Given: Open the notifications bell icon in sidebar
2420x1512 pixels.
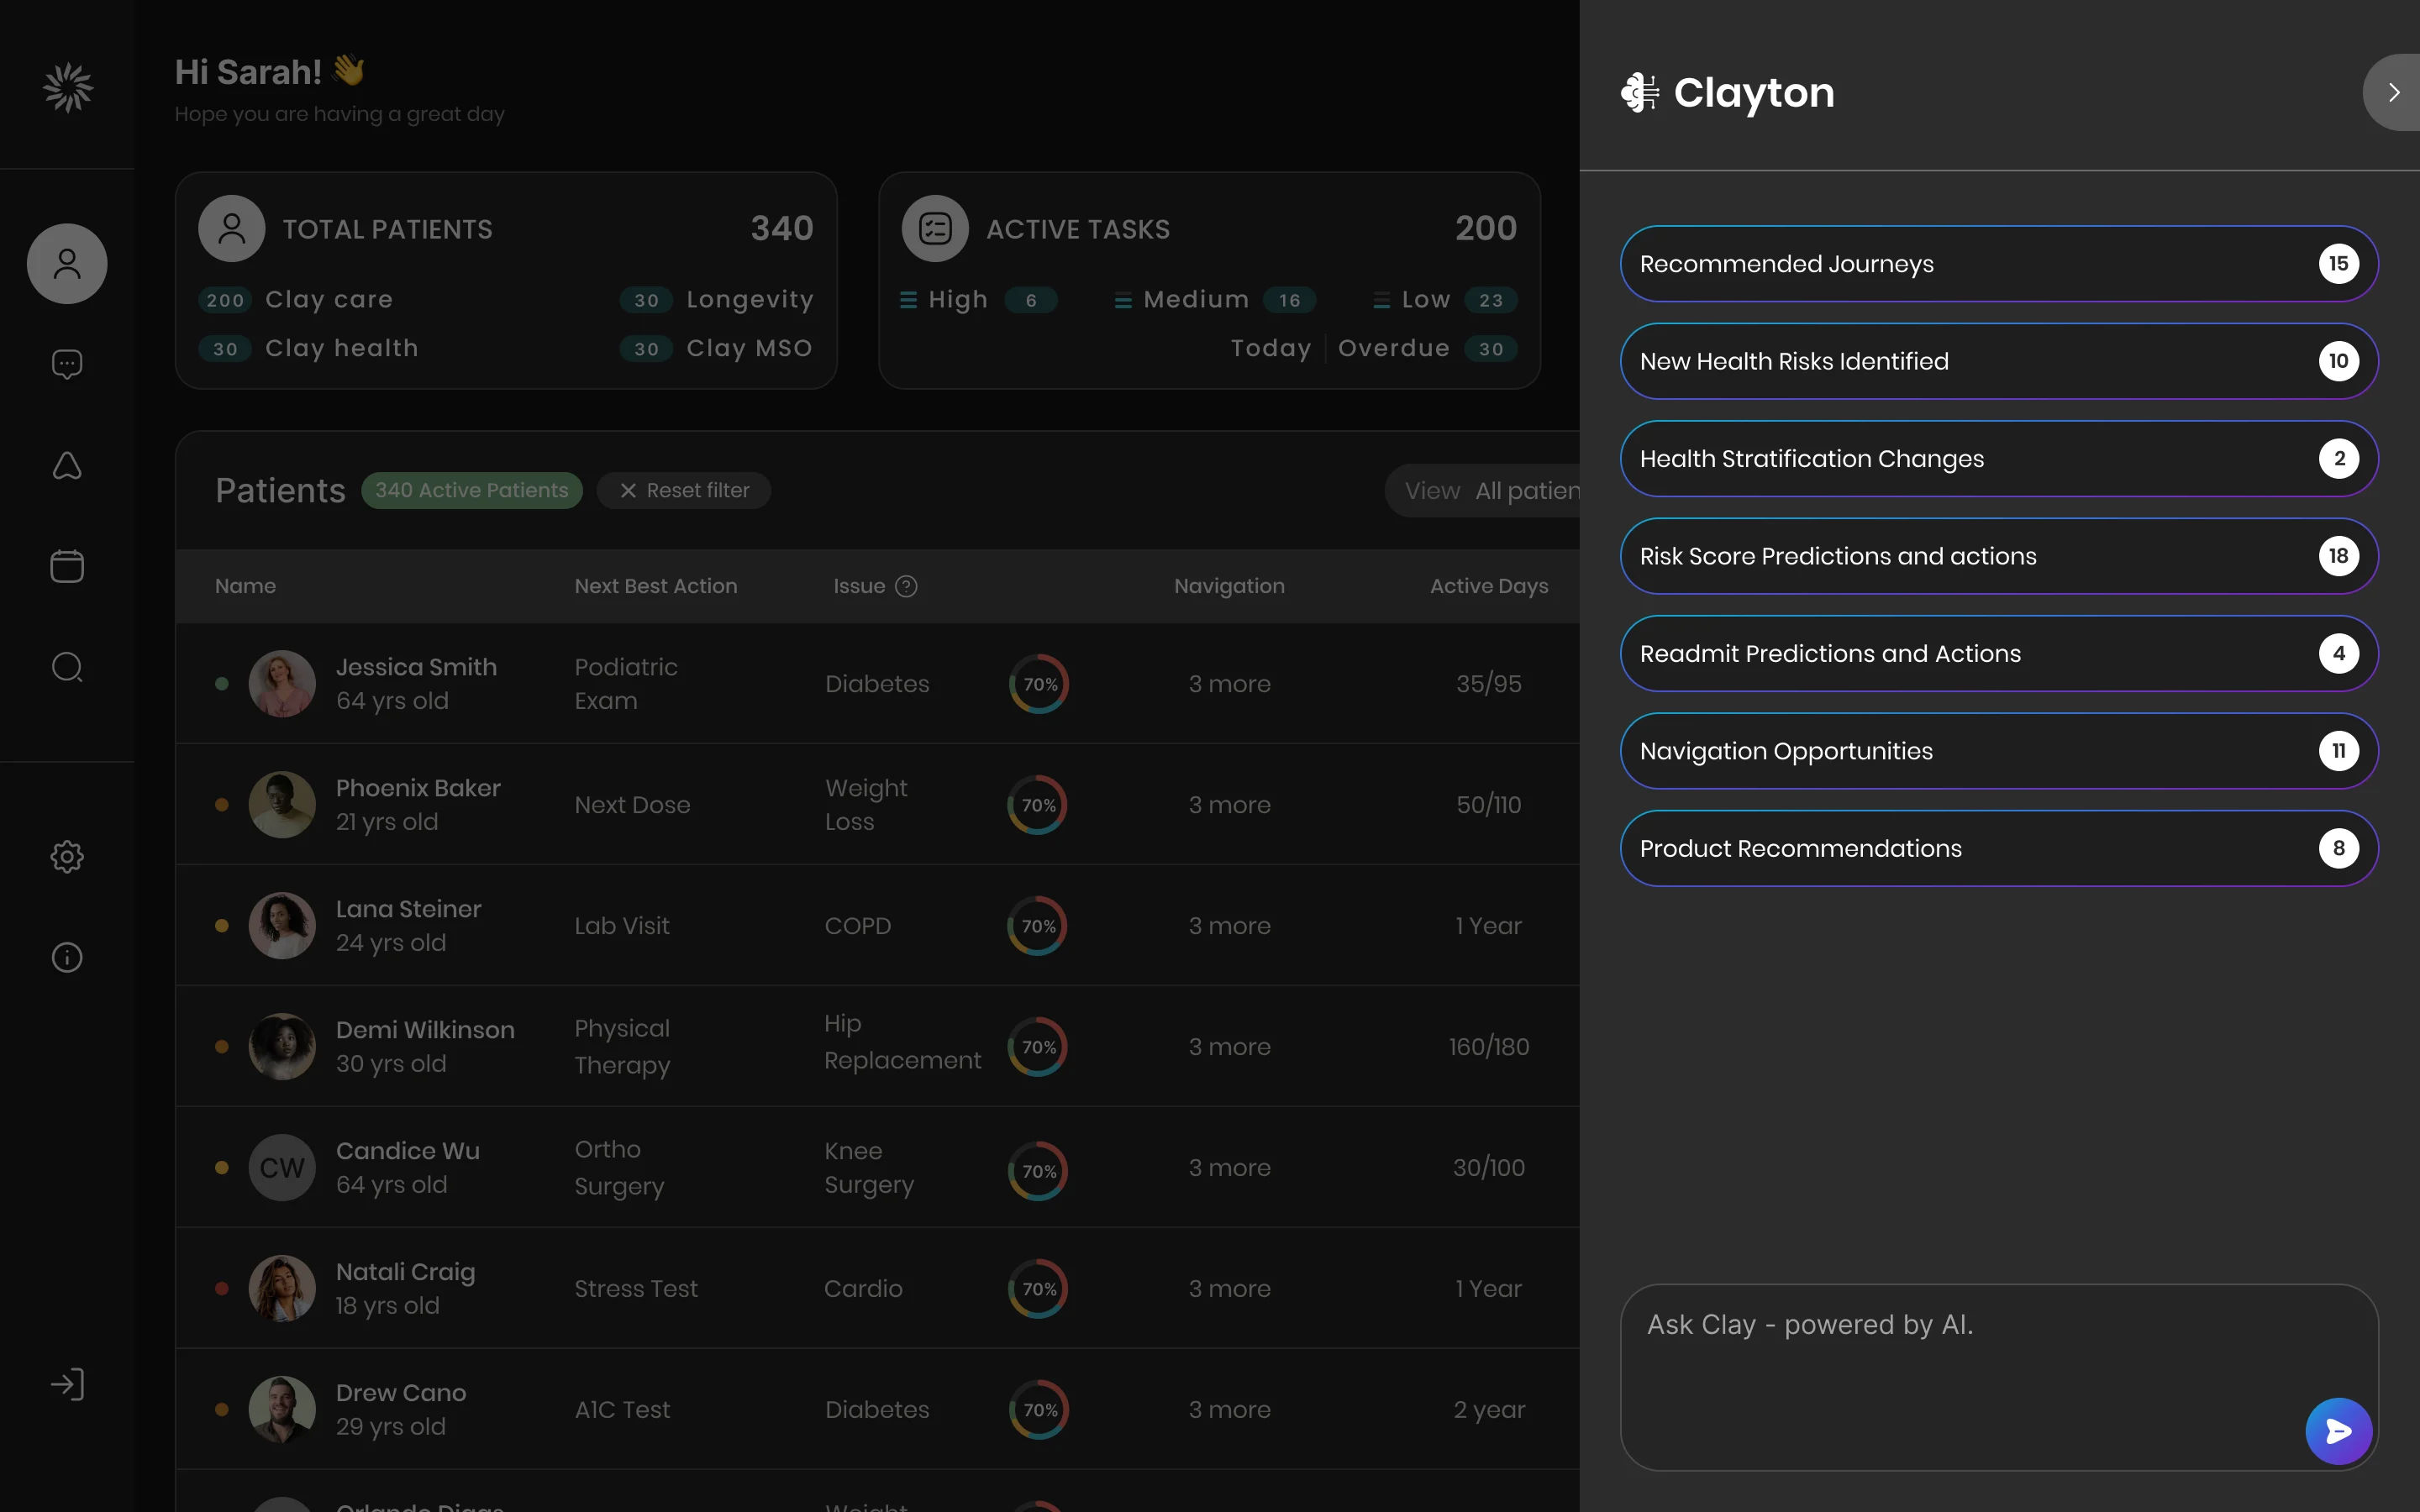Looking at the screenshot, I should tap(67, 465).
